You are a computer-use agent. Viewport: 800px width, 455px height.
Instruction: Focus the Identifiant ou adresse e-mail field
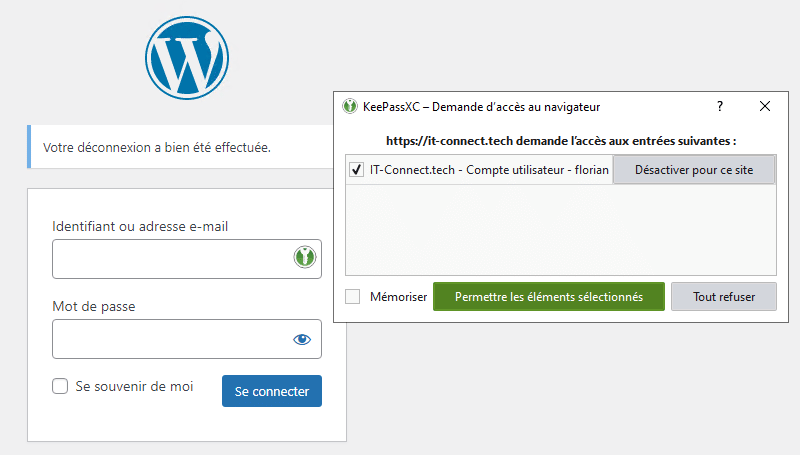point(187,259)
